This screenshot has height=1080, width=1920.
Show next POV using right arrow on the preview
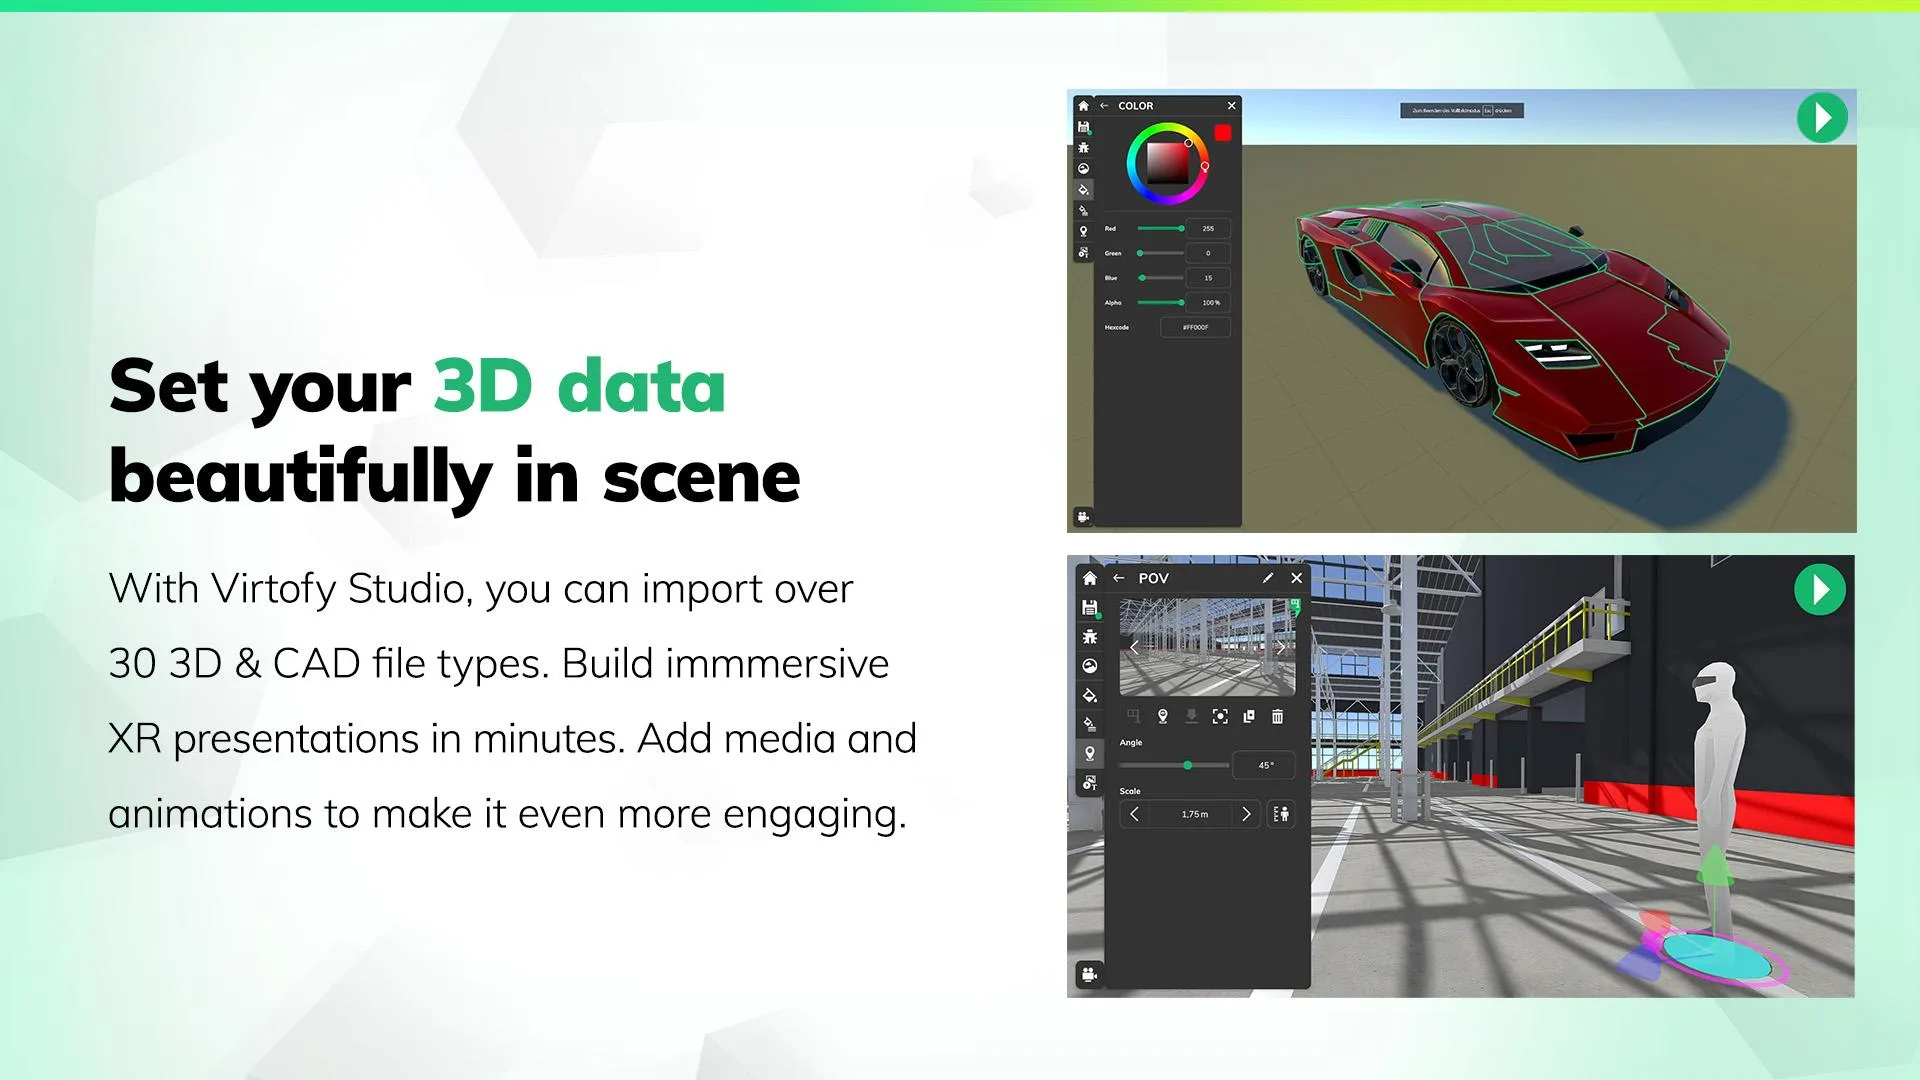click(1281, 647)
